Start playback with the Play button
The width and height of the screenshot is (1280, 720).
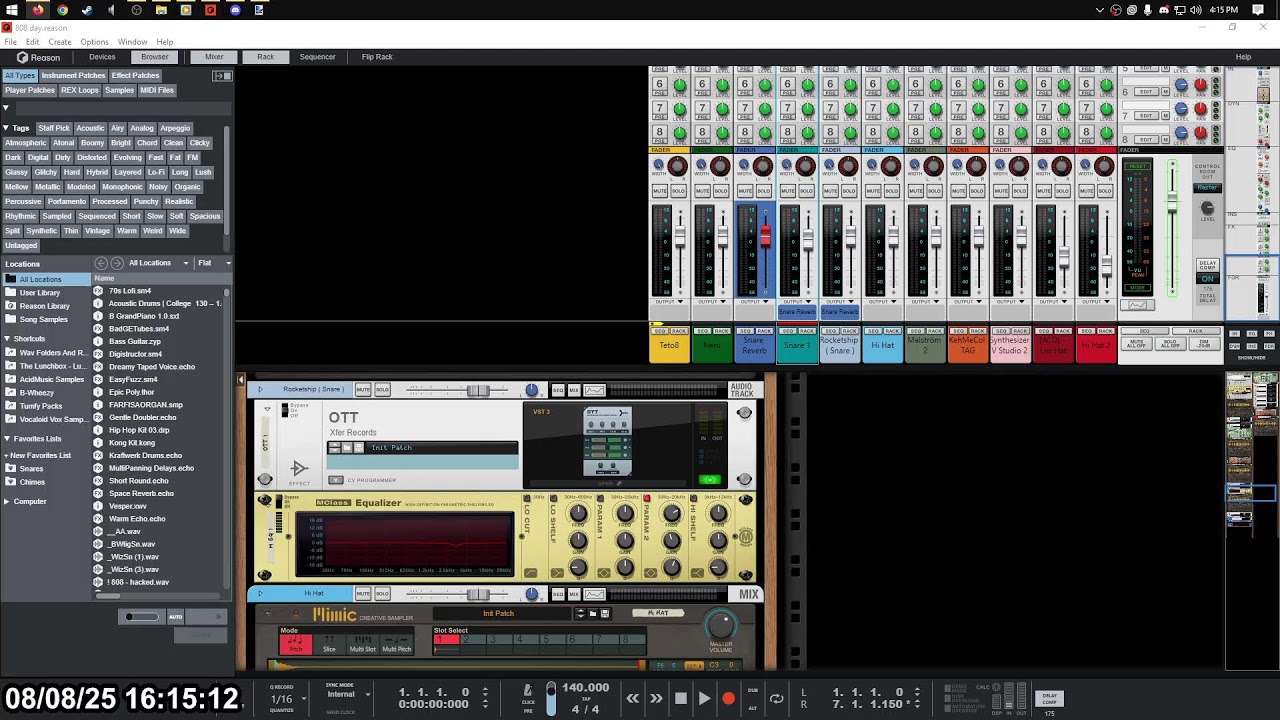click(x=704, y=699)
